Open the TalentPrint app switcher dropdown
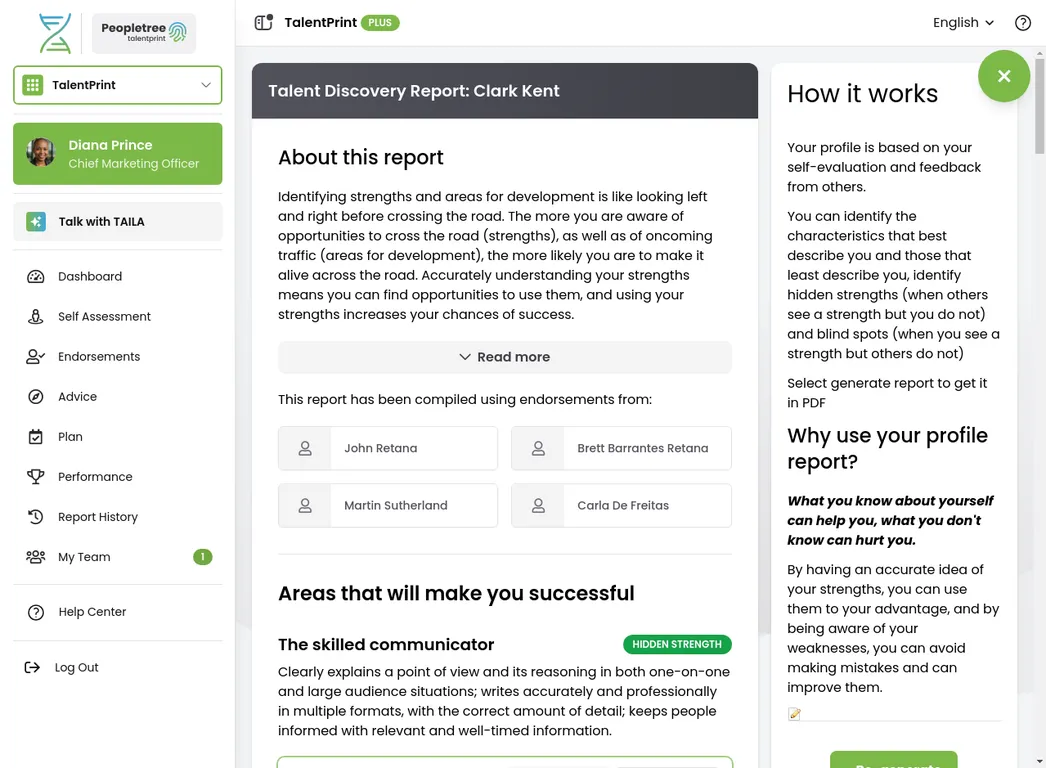This screenshot has height=768, width=1046. point(117,85)
